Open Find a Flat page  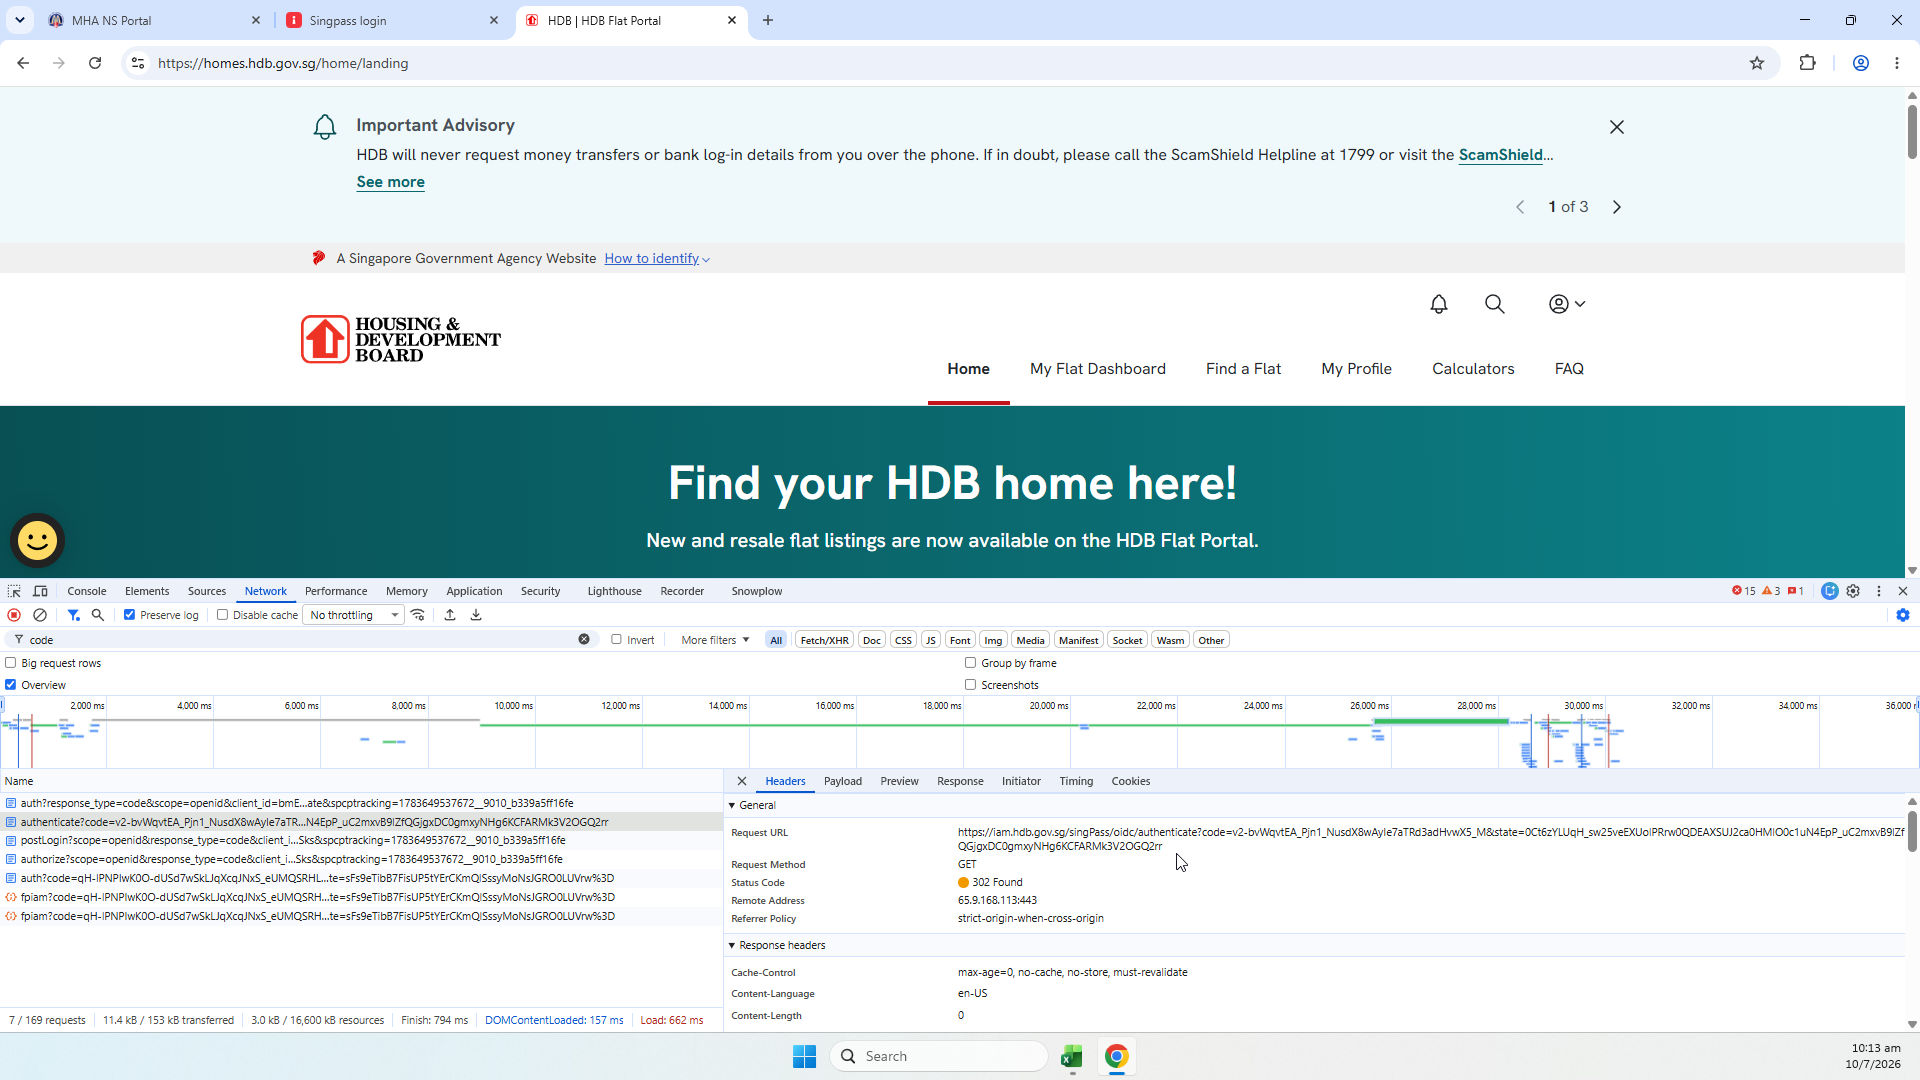1243,369
